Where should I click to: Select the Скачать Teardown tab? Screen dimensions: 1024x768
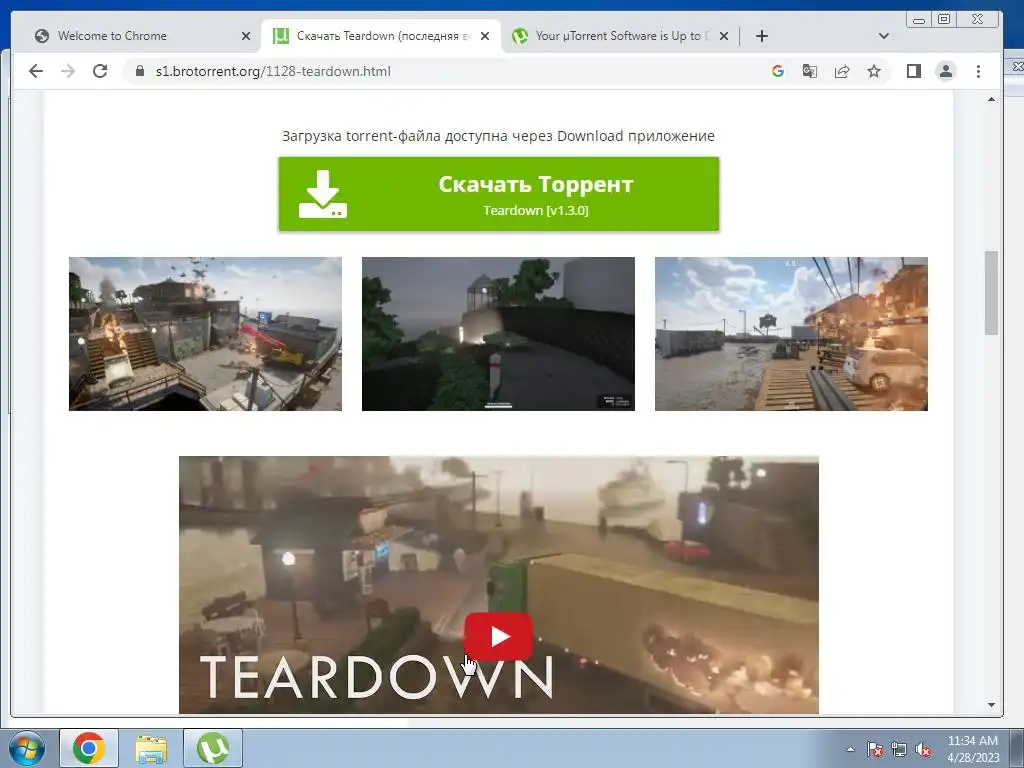[x=381, y=36]
